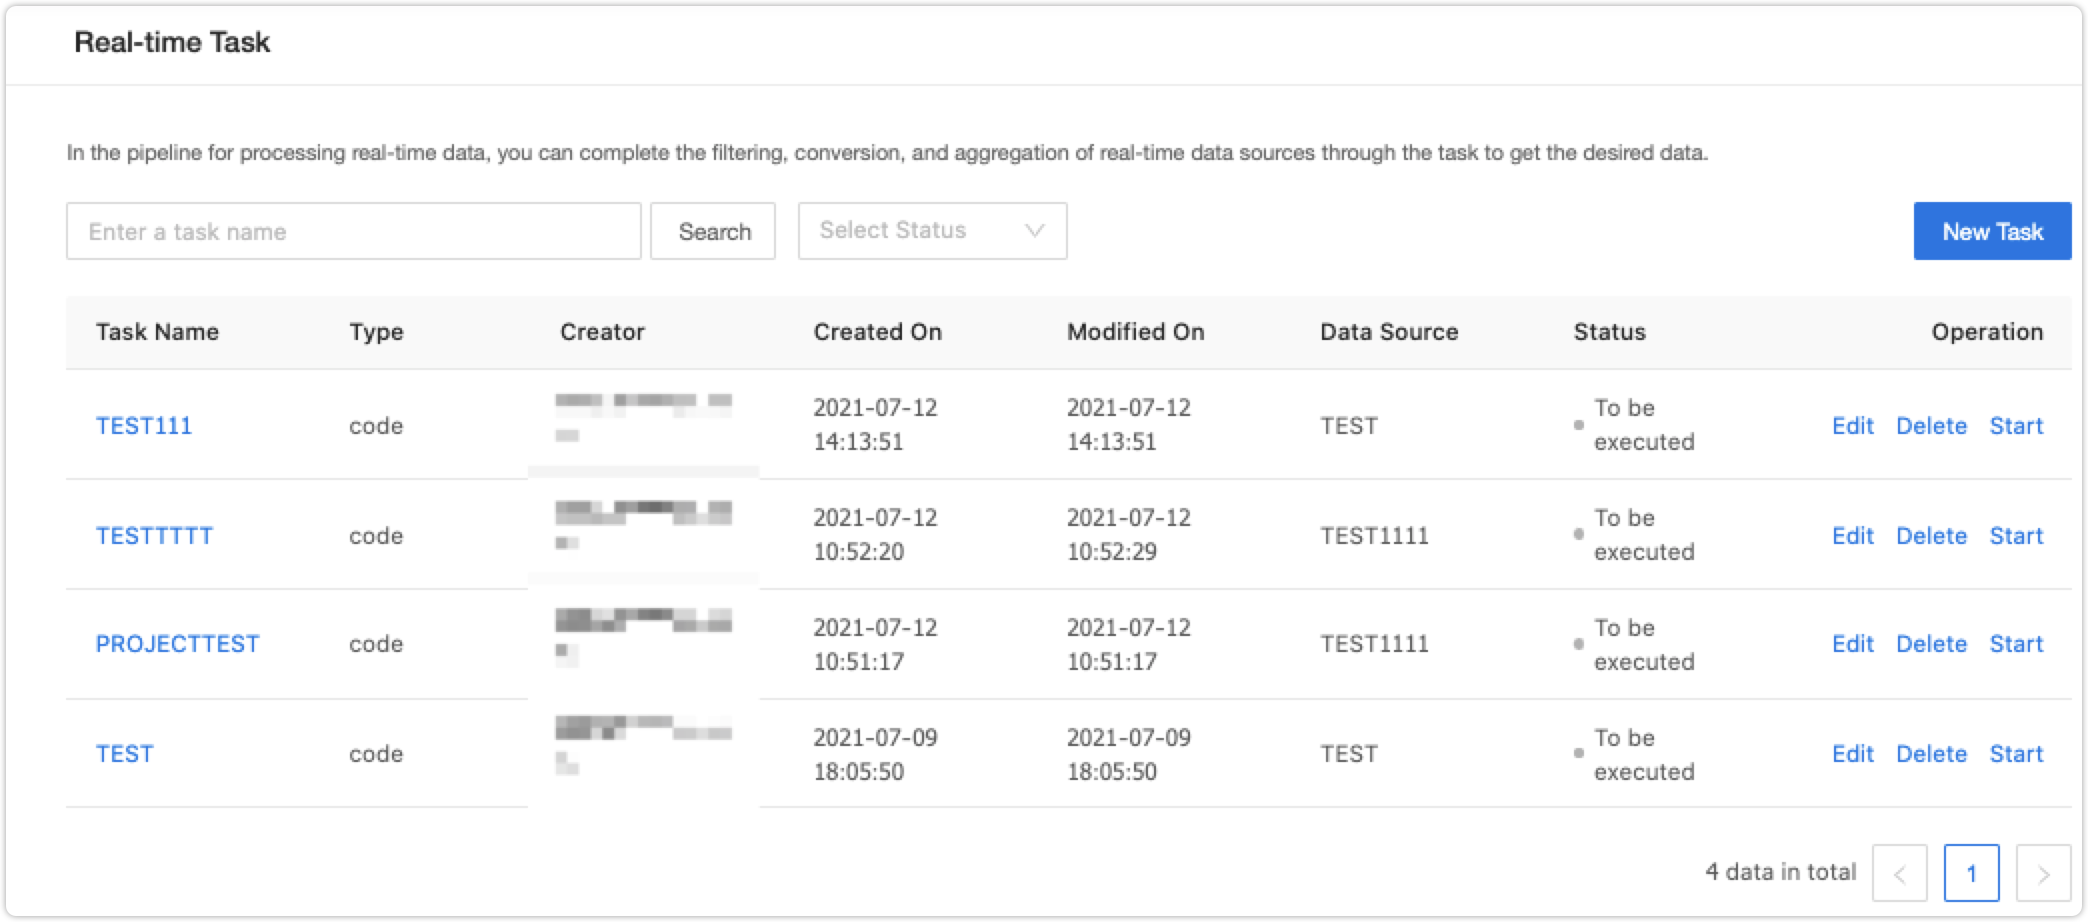Click the dropdown chevron on Select Status
The height and width of the screenshot is (922, 2088).
pos(1035,231)
